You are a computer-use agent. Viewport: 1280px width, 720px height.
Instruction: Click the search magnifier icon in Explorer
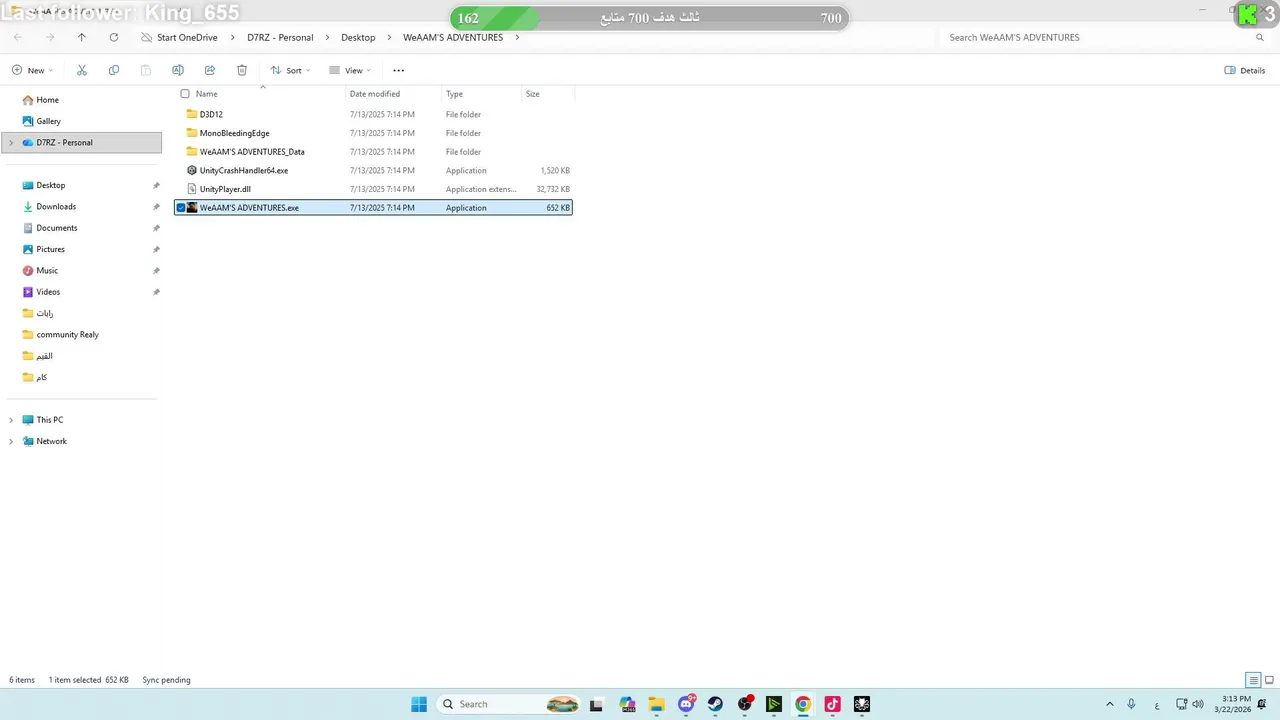(1260, 37)
